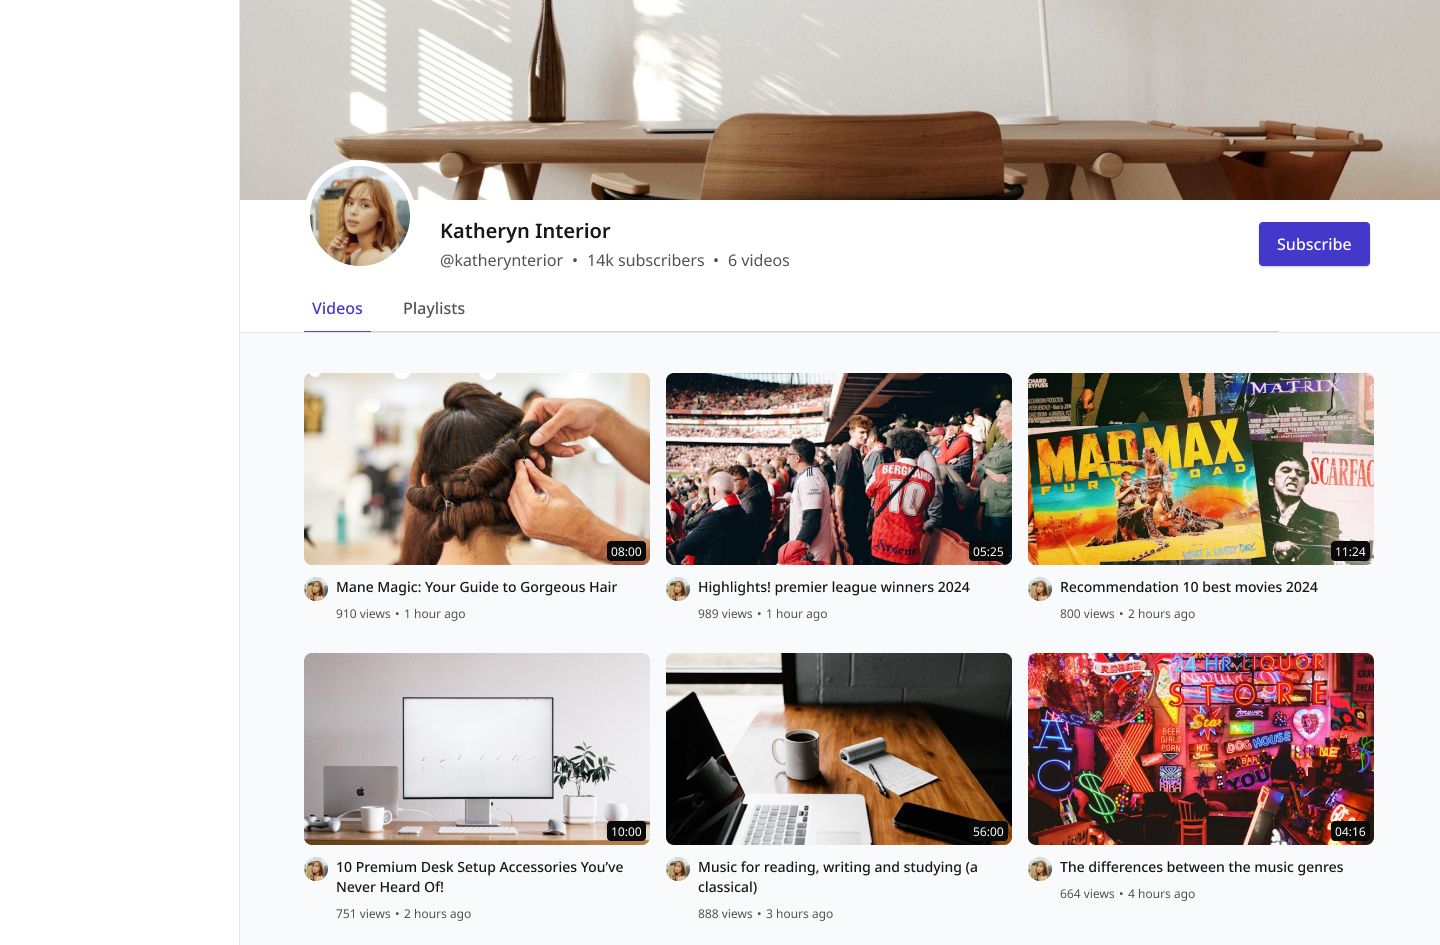The width and height of the screenshot is (1440, 945).
Task: Open Recommendation 10 best movies 2024 title
Action: point(1189,587)
